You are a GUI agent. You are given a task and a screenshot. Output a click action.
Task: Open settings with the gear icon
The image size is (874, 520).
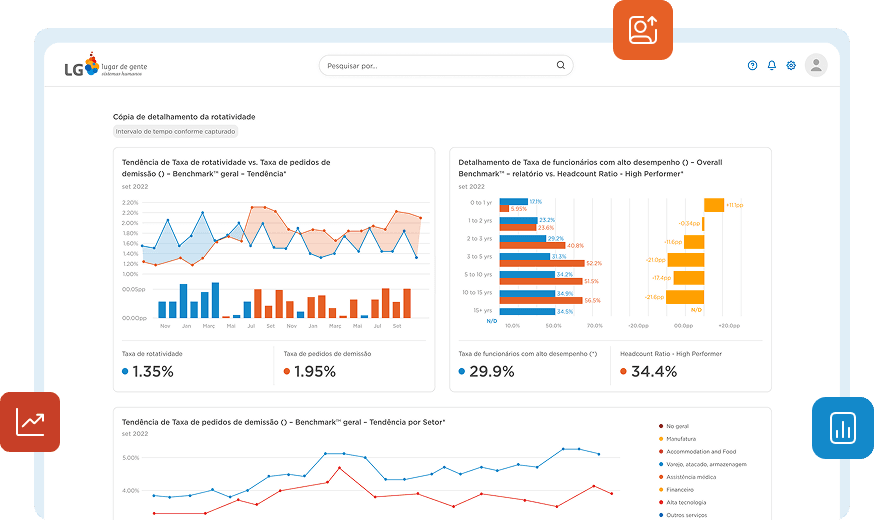click(x=791, y=66)
